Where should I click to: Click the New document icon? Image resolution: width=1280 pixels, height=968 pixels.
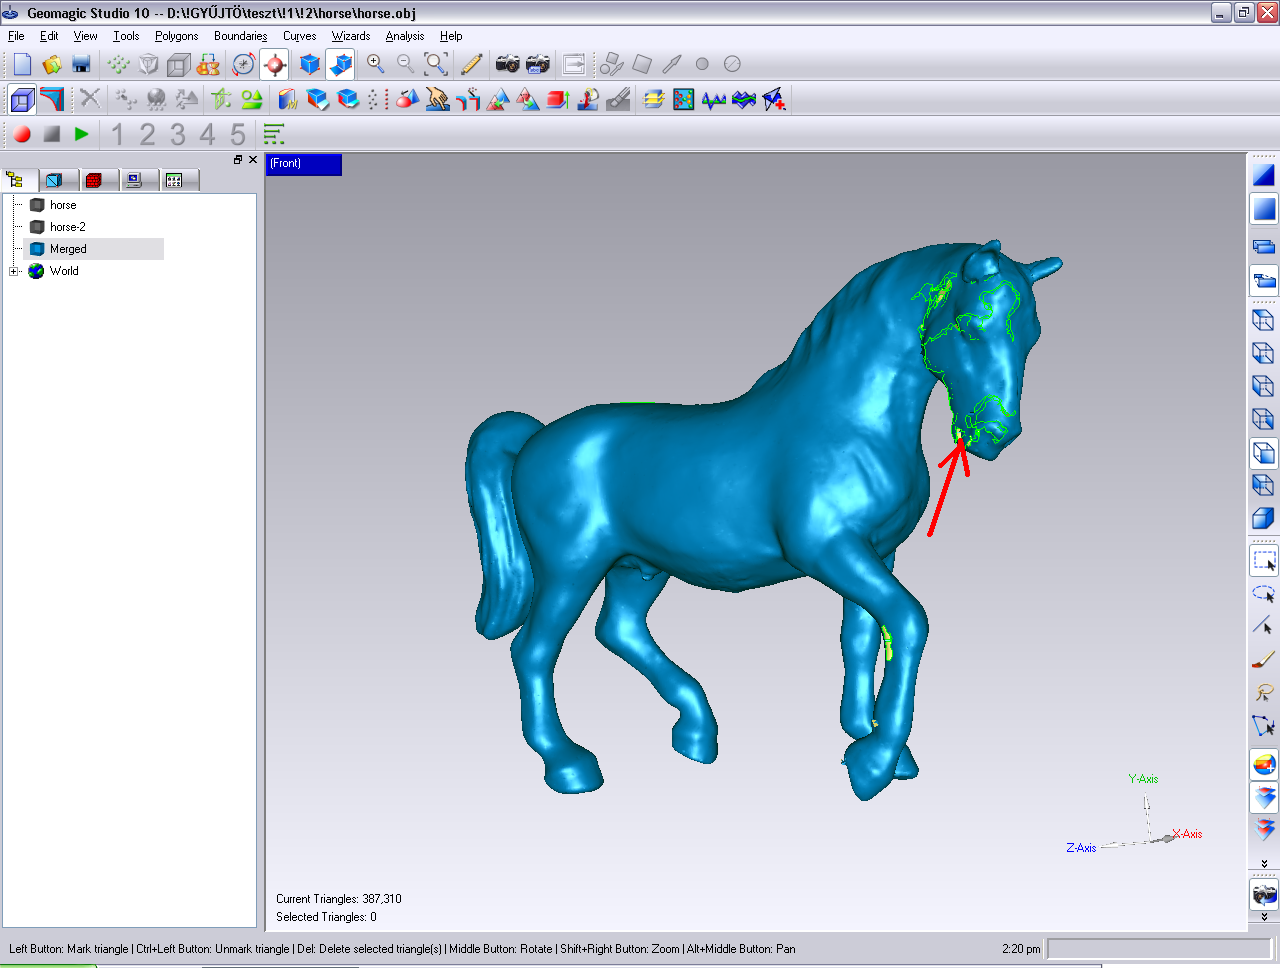[22, 64]
